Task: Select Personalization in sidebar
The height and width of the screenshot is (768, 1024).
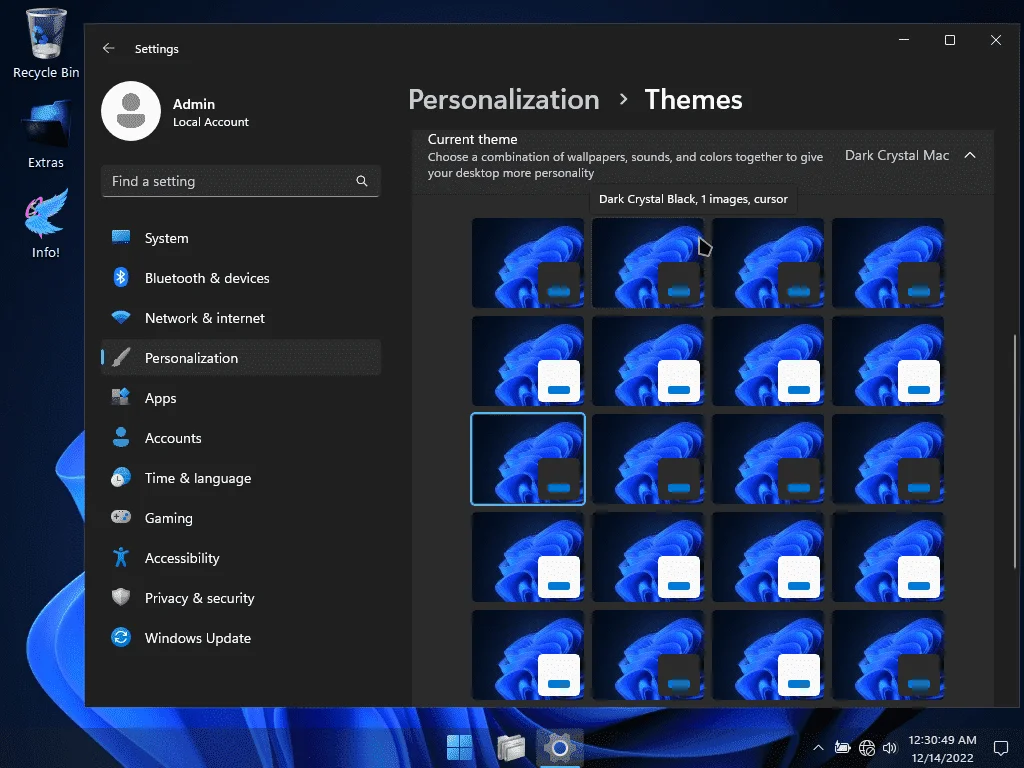Action: [x=240, y=358]
